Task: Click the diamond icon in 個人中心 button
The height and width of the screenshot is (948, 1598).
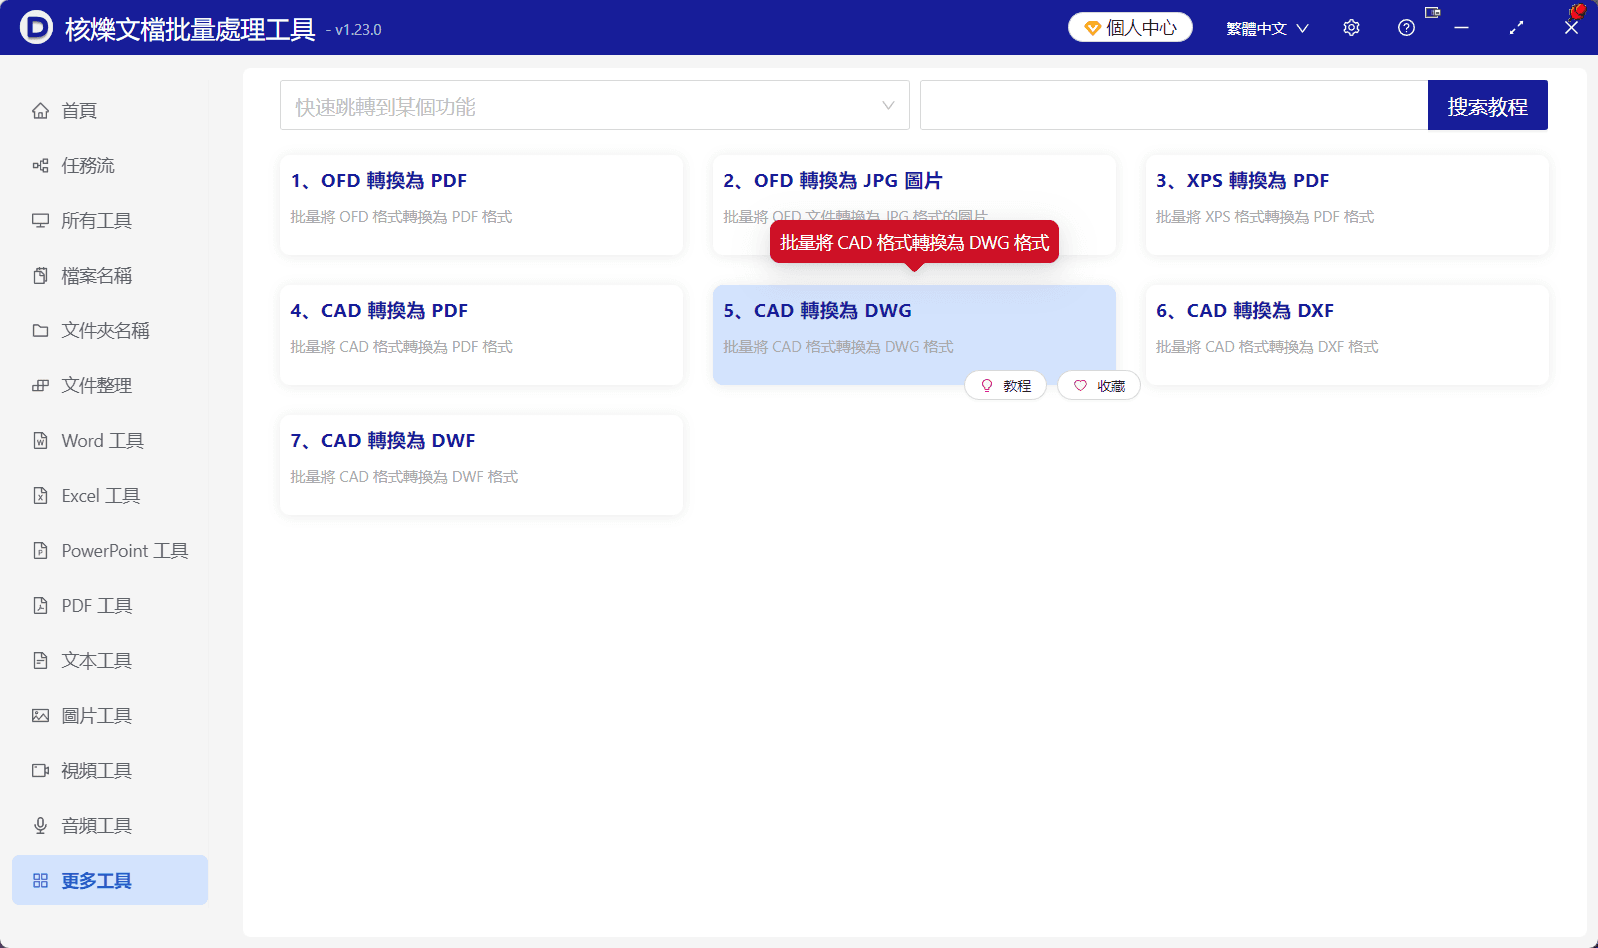Action: click(x=1092, y=28)
